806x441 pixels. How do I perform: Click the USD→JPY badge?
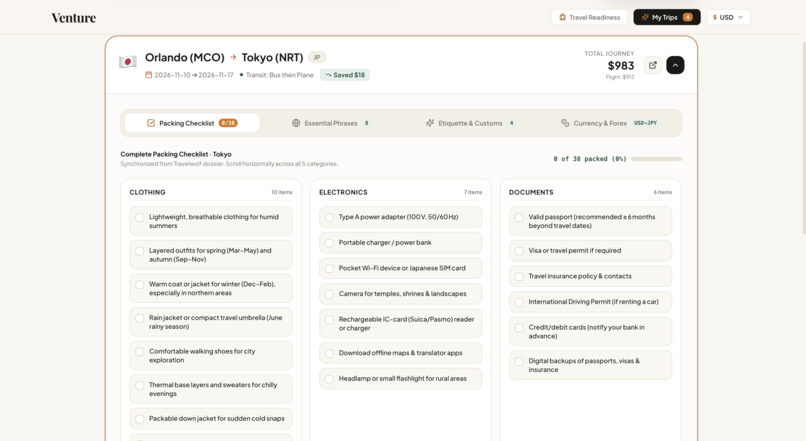(x=646, y=123)
